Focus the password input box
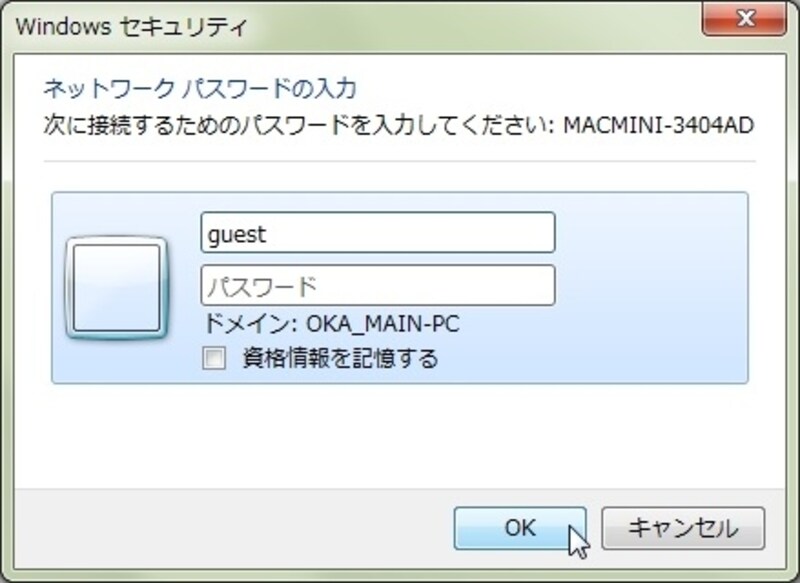The width and height of the screenshot is (800, 583). click(x=380, y=285)
